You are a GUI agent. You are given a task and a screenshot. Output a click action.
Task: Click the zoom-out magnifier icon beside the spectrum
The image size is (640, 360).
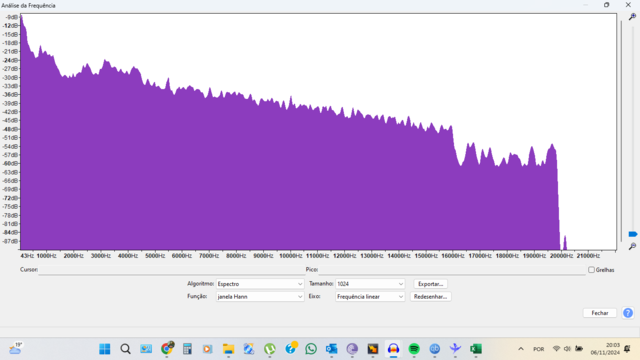tap(632, 246)
